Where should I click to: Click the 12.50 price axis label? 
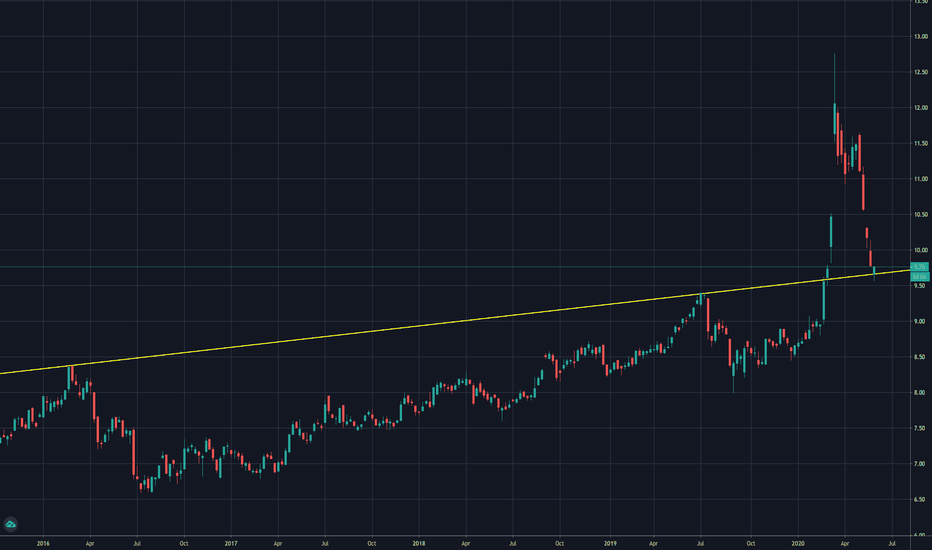[921, 73]
